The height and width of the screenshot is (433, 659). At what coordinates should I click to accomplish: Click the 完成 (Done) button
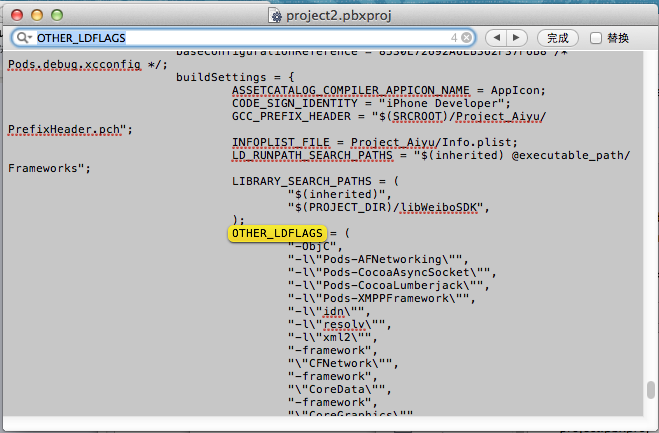tap(558, 38)
